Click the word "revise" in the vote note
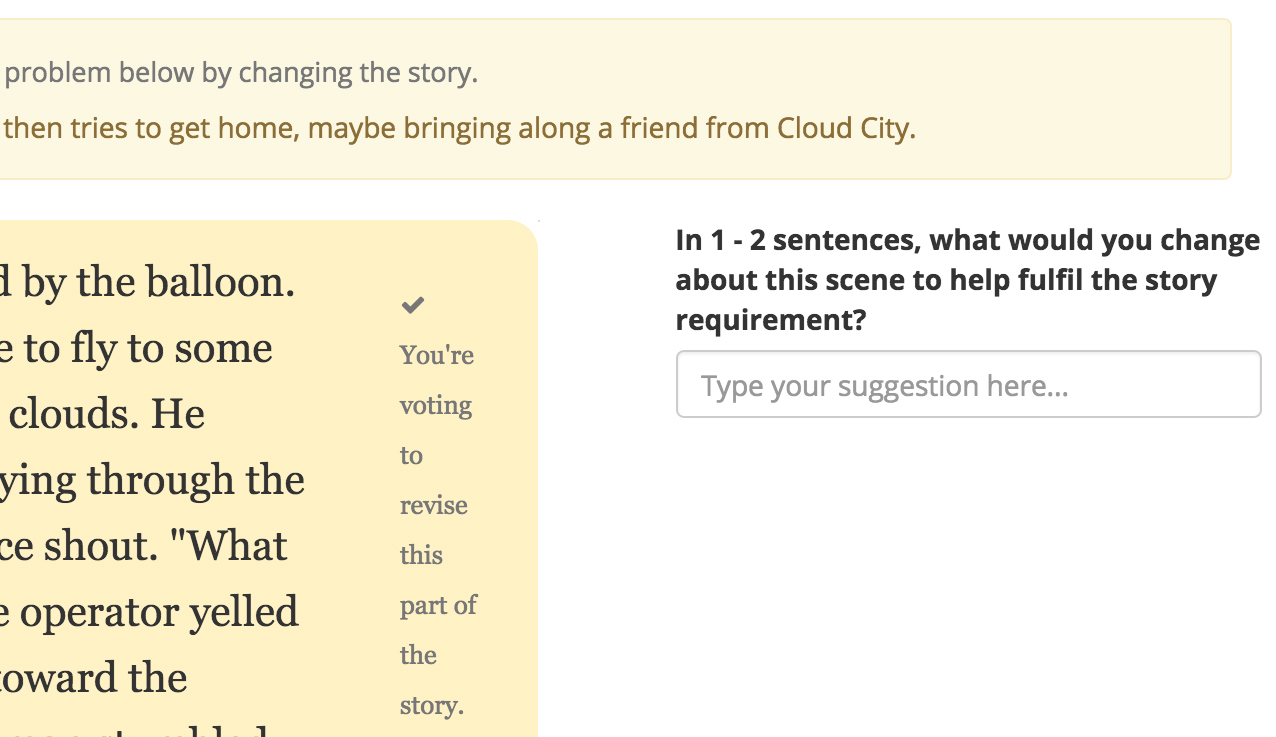 [x=433, y=505]
